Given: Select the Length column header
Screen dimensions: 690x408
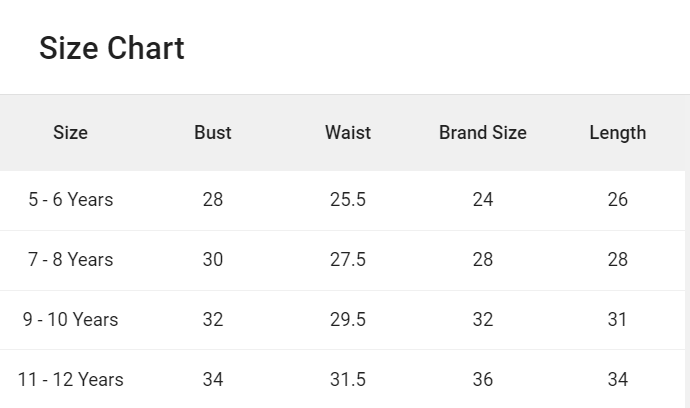Looking at the screenshot, I should [618, 133].
